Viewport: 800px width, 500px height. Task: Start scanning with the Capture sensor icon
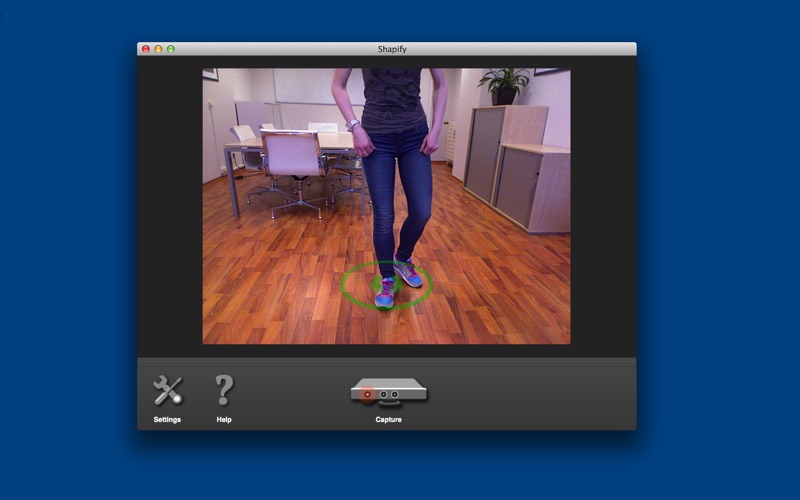coord(388,392)
